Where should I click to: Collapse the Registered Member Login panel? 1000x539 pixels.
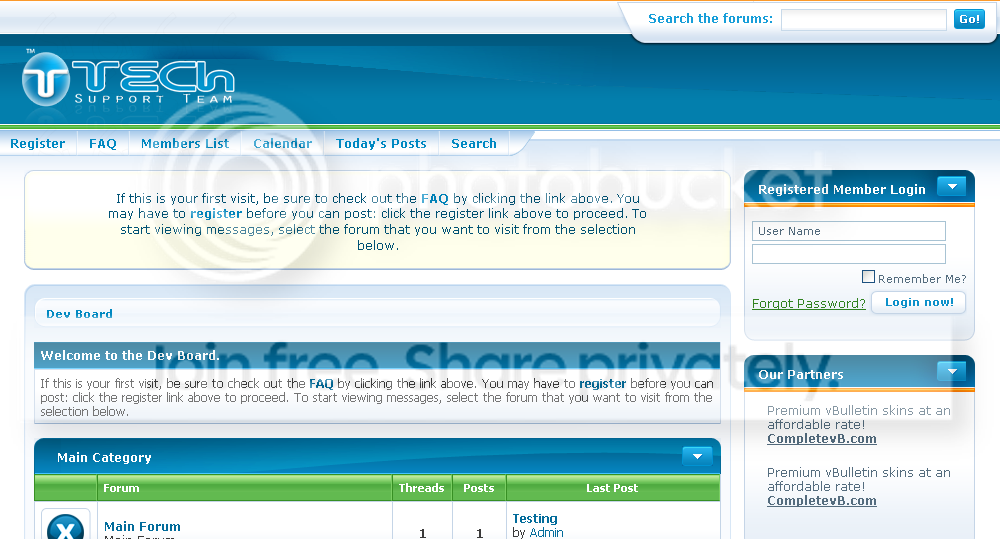pos(952,187)
